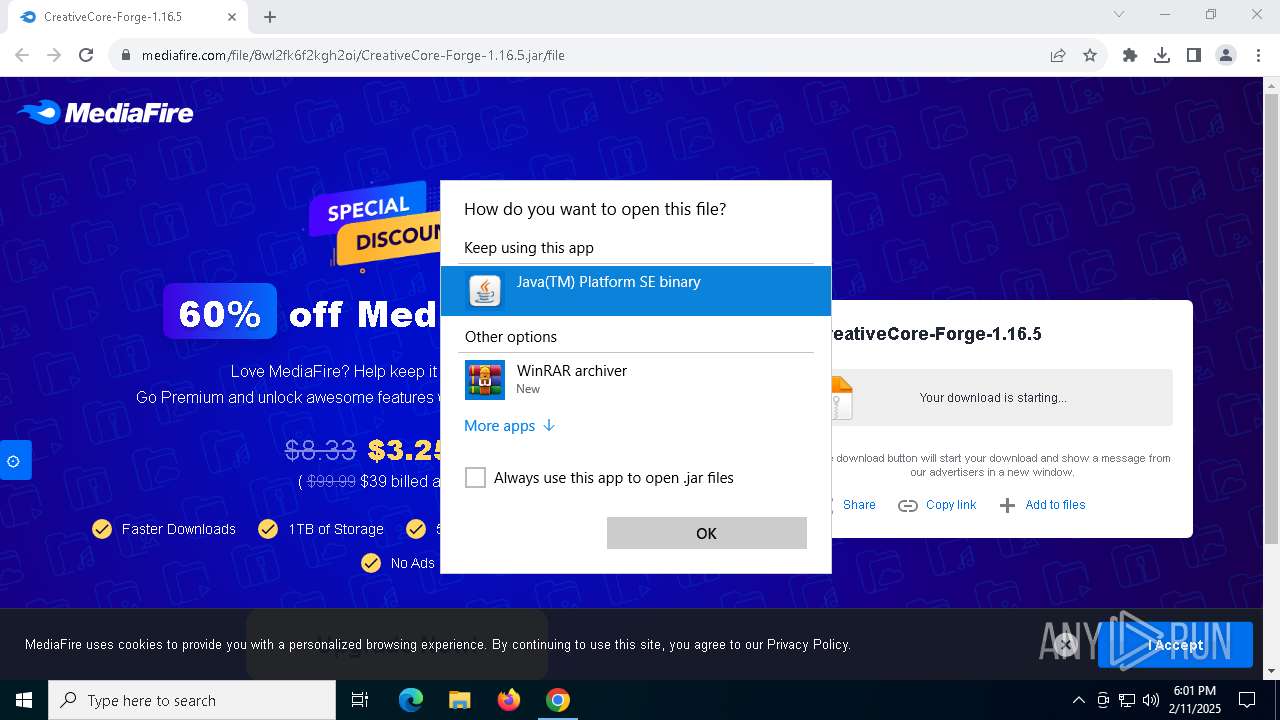Share this page from address bar
This screenshot has height=720, width=1280.
[x=1058, y=55]
